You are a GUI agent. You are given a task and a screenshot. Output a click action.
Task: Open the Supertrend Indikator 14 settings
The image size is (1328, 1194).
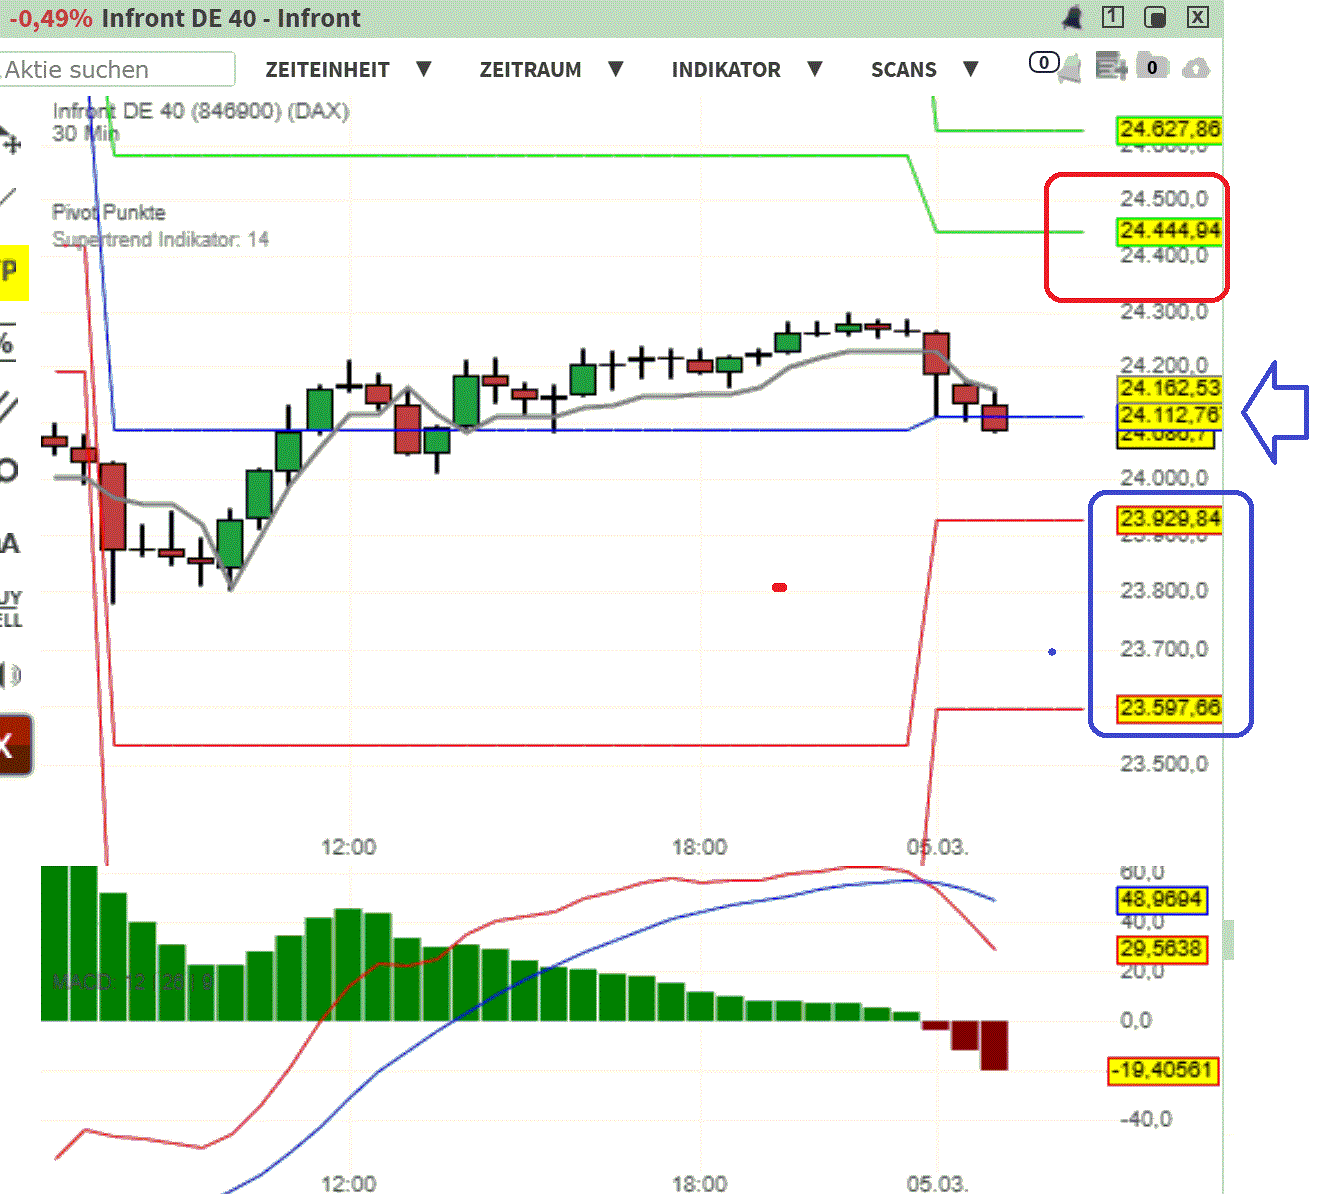pyautogui.click(x=161, y=240)
